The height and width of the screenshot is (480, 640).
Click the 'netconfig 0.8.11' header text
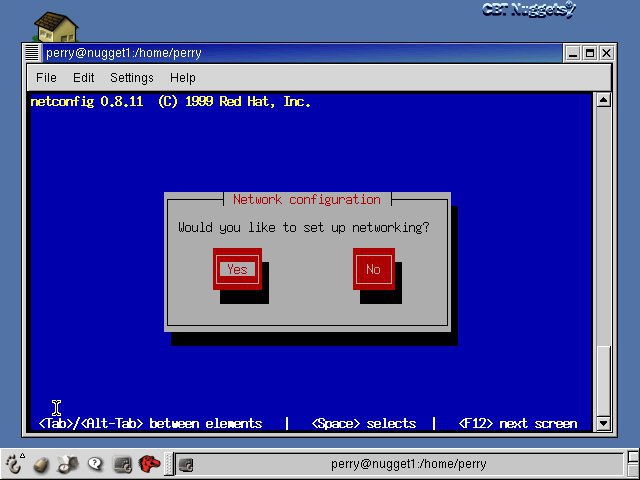click(x=87, y=102)
